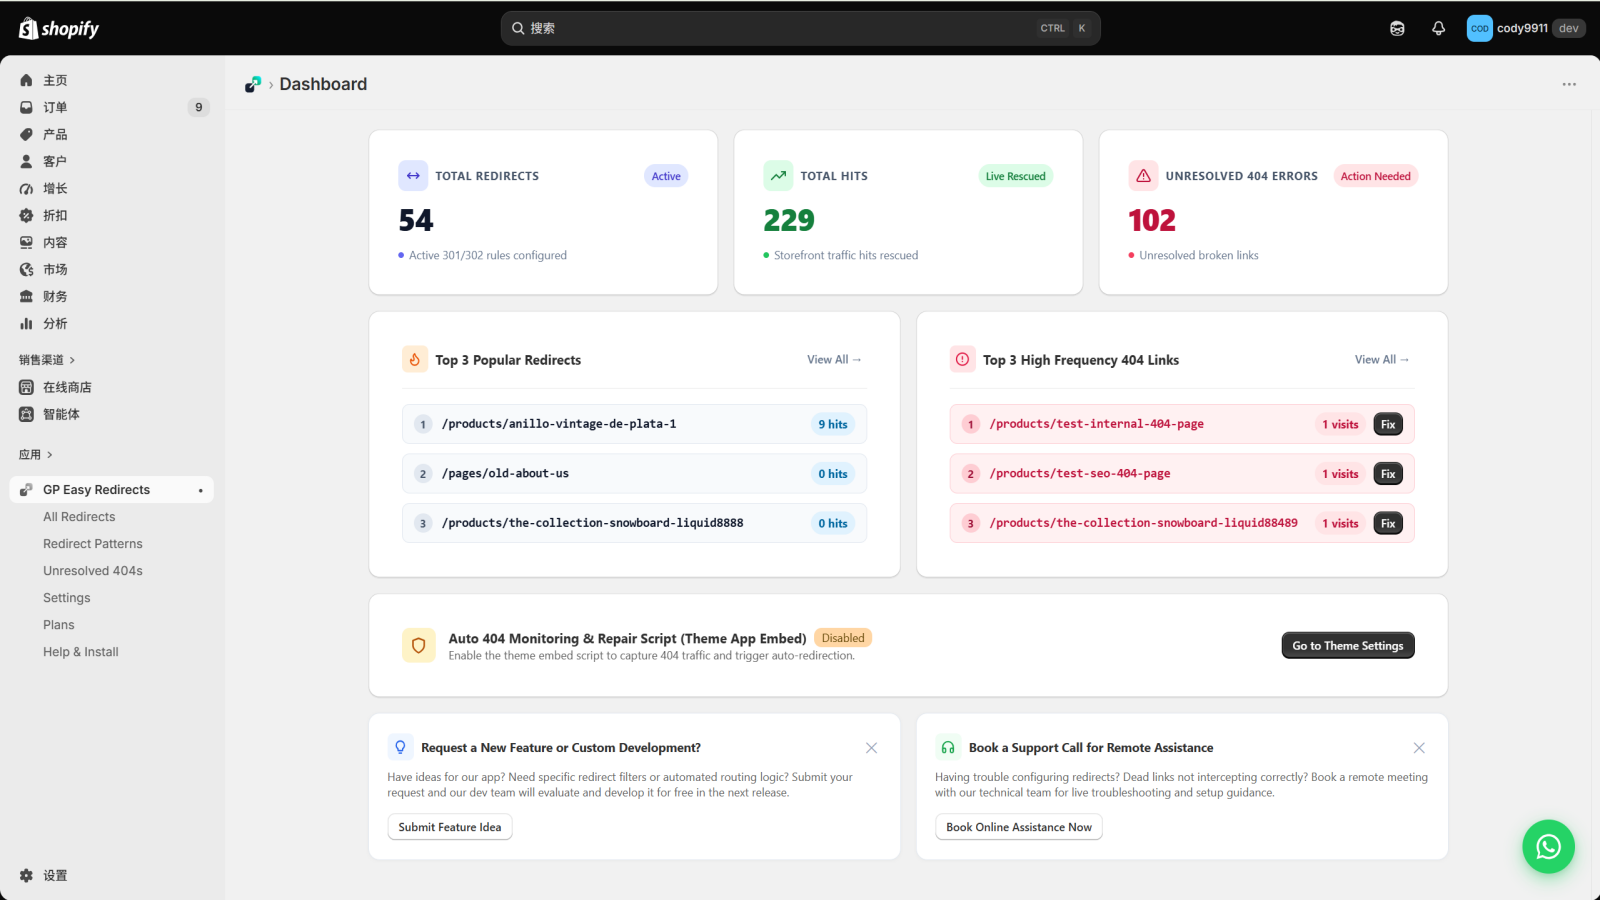Viewport: 1600px width, 900px height.
Task: Close the Book a Support Call card
Action: click(1419, 748)
